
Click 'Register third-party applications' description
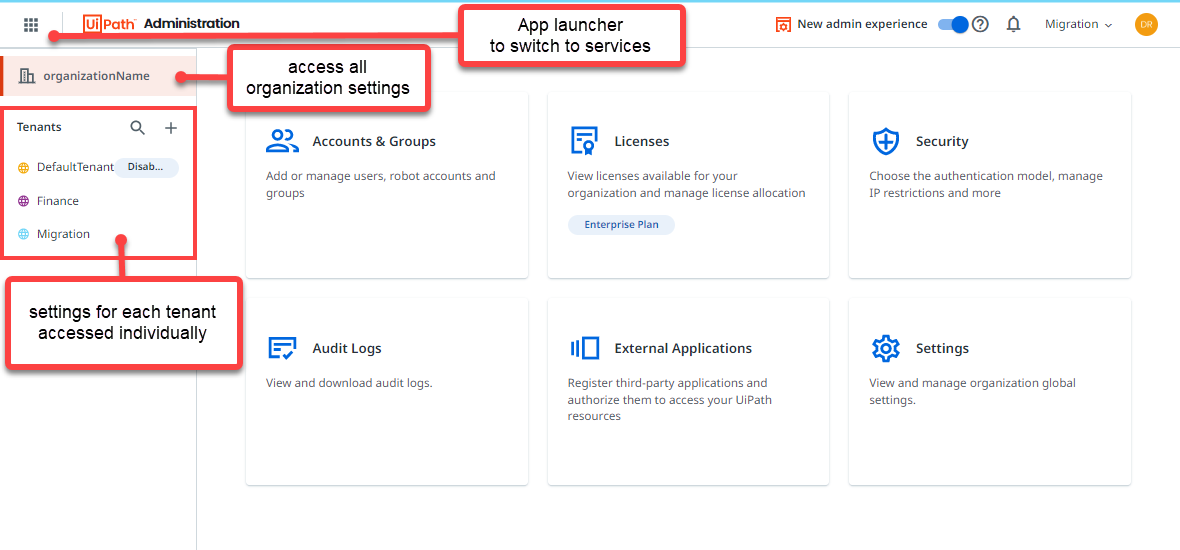pyautogui.click(x=670, y=400)
